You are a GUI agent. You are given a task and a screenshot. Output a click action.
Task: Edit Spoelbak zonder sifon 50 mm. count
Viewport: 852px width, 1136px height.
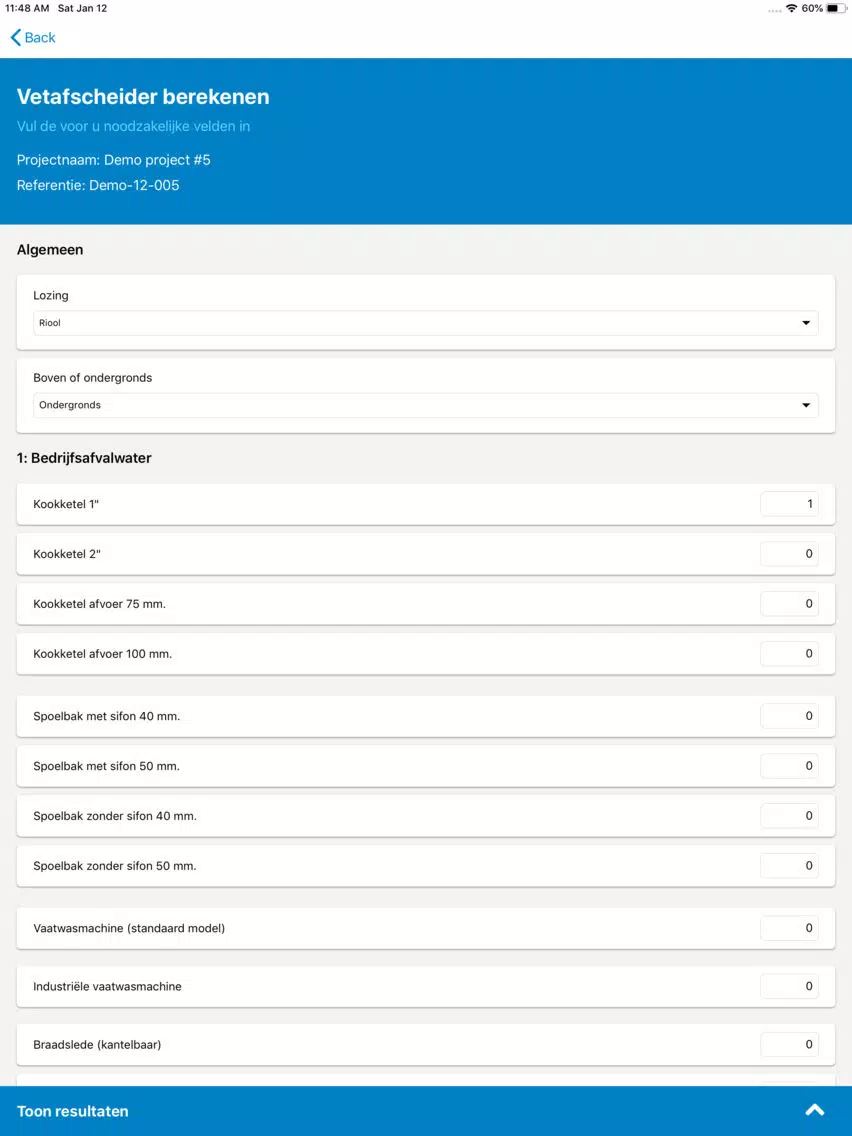pyautogui.click(x=789, y=866)
